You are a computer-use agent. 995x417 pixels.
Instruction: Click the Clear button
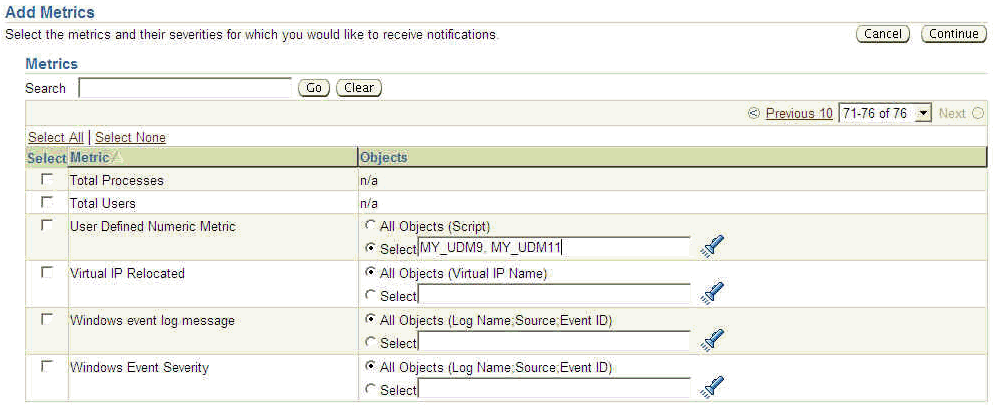pos(359,88)
